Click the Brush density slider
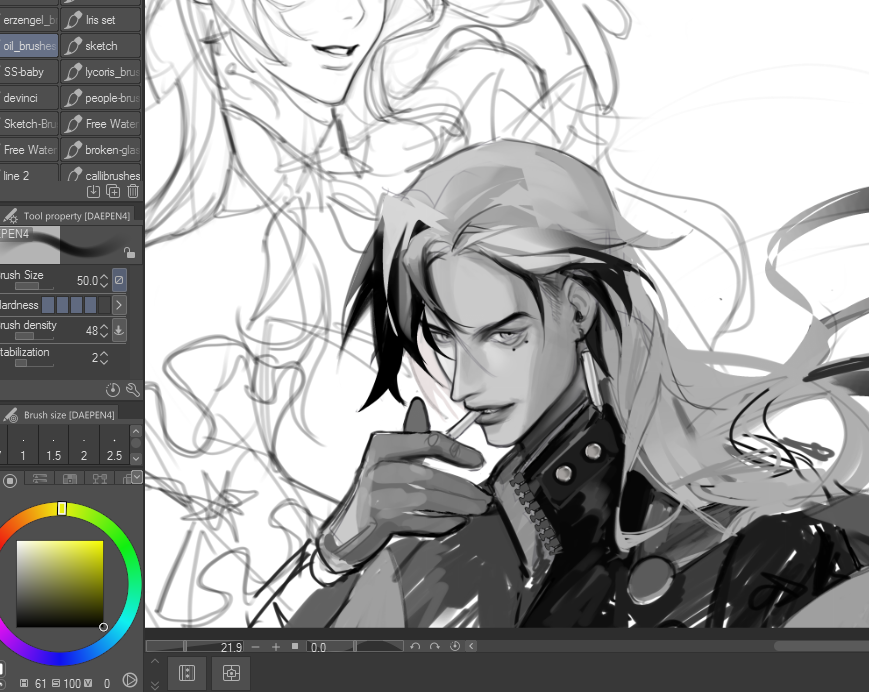This screenshot has height=692, width=869. coord(34,336)
